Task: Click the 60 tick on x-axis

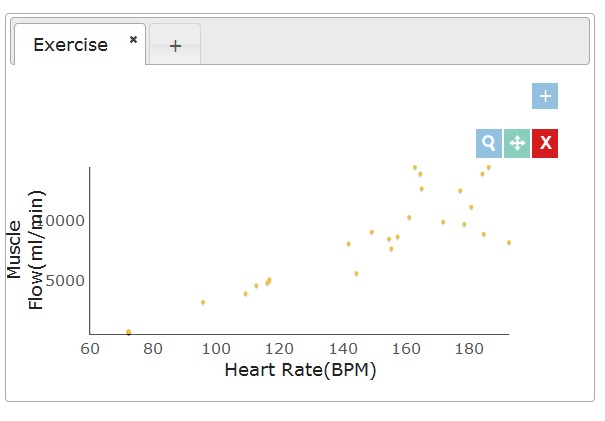Action: (90, 348)
